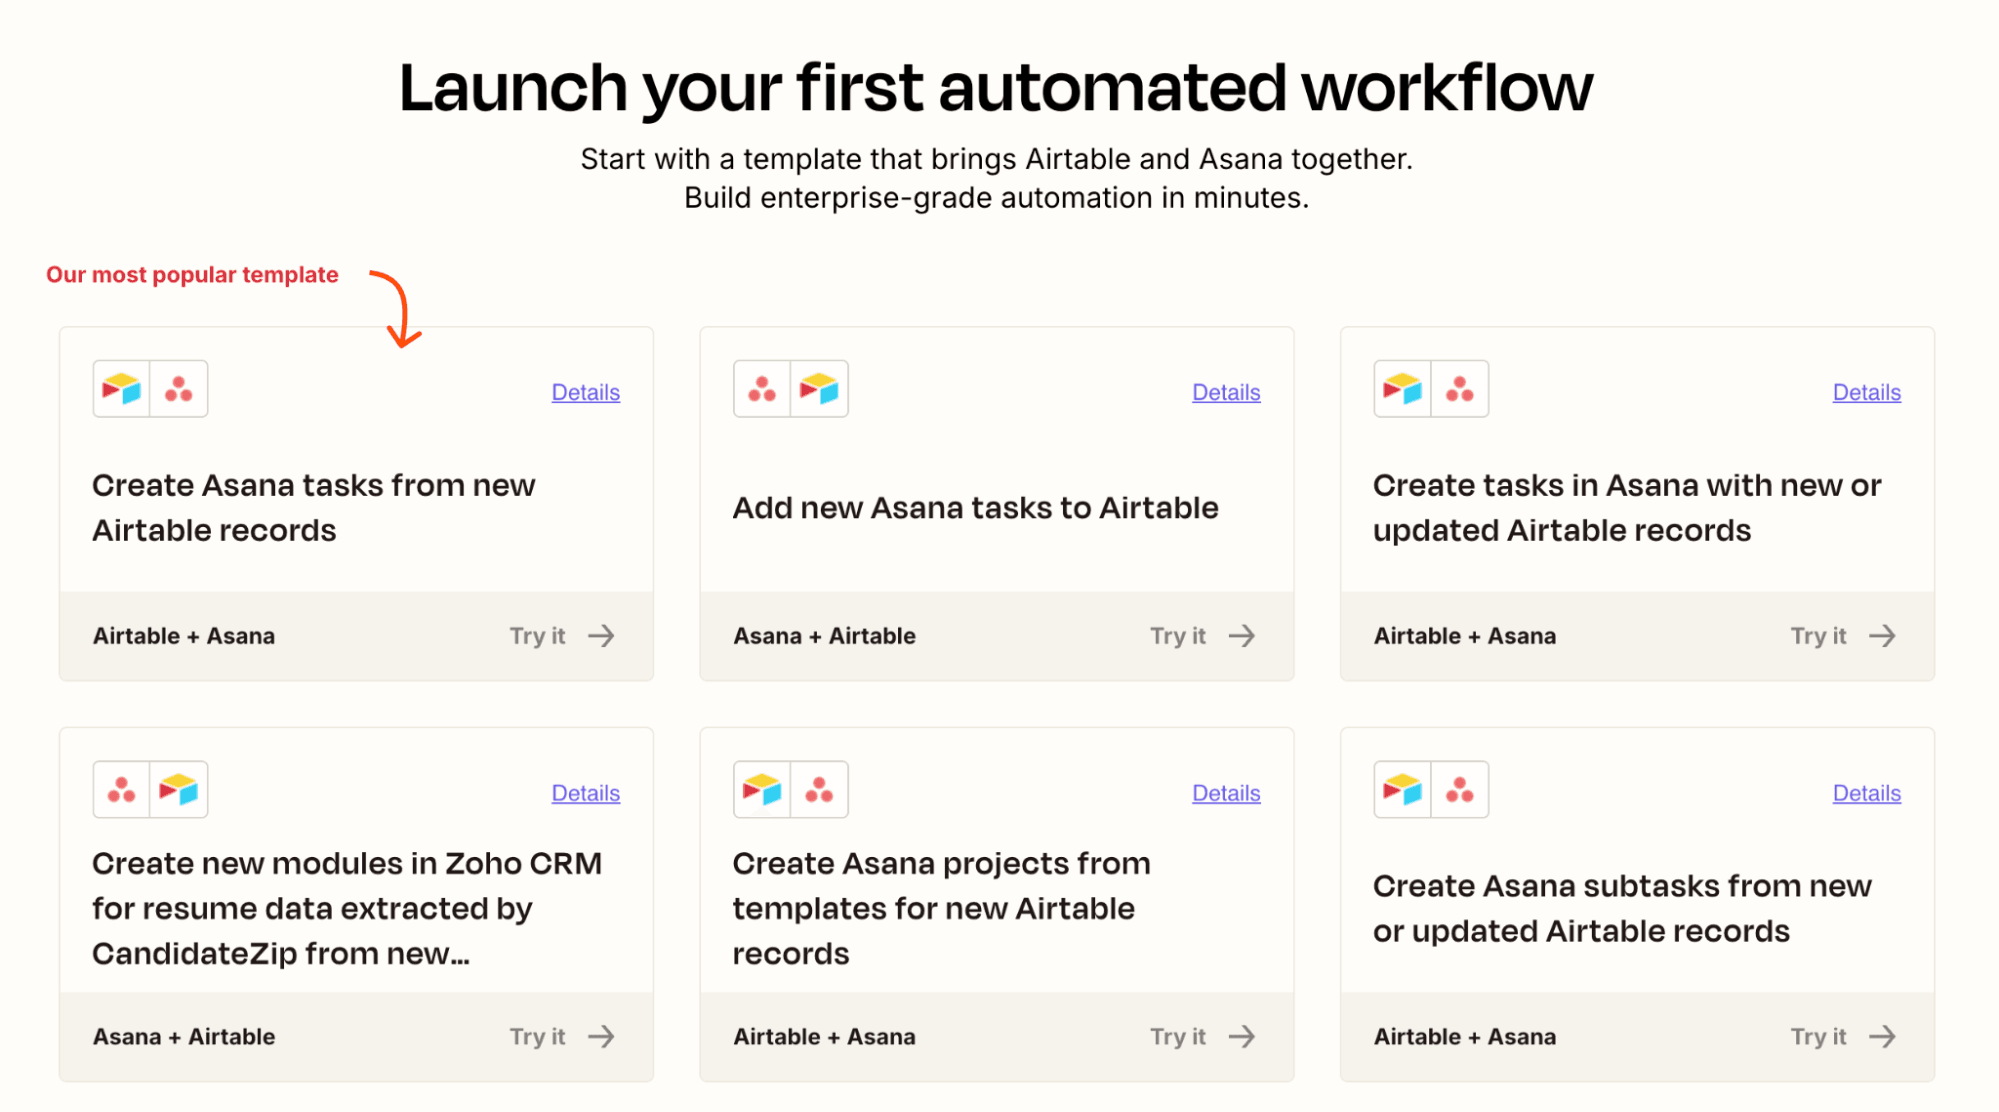Click 'Try it' on 'Add new Asana tasks to Airtable'

click(x=1178, y=636)
